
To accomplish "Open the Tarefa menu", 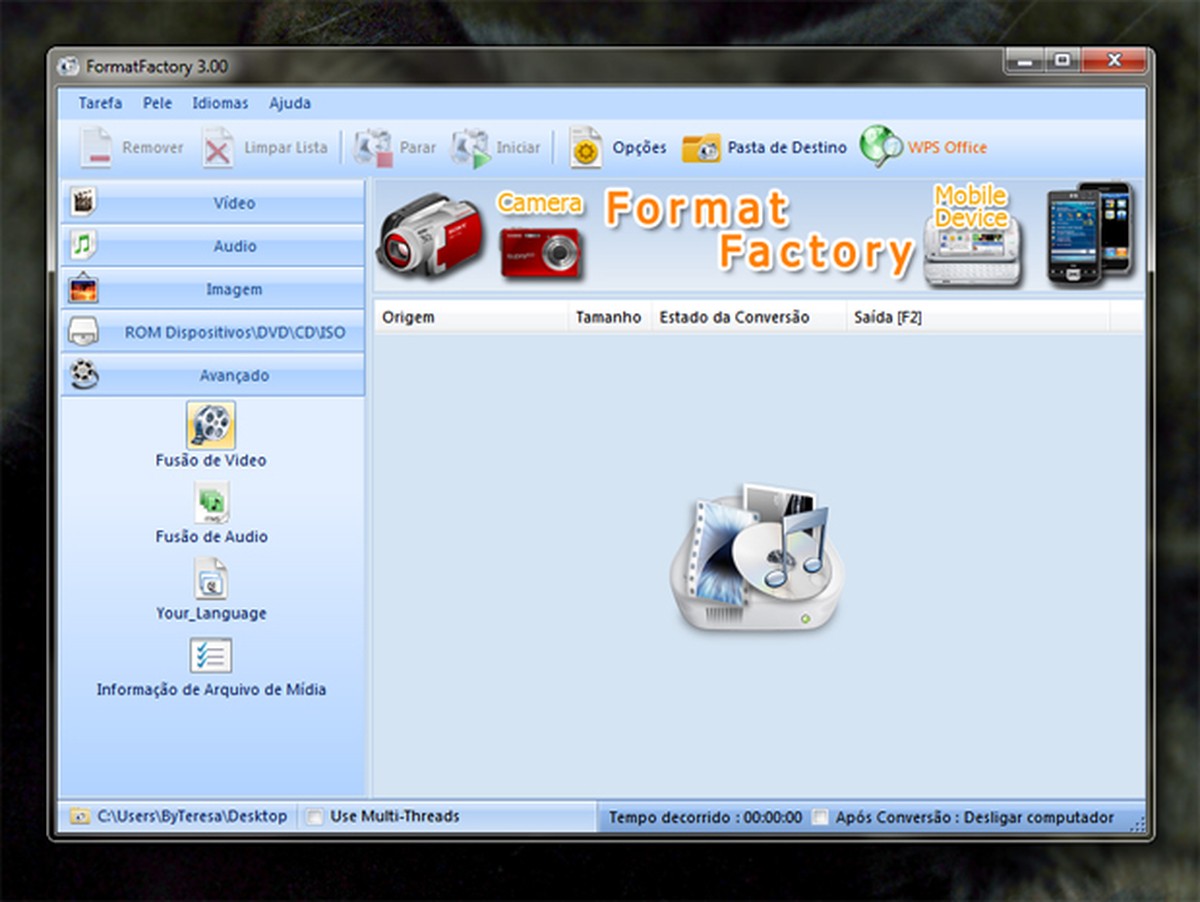I will [100, 103].
